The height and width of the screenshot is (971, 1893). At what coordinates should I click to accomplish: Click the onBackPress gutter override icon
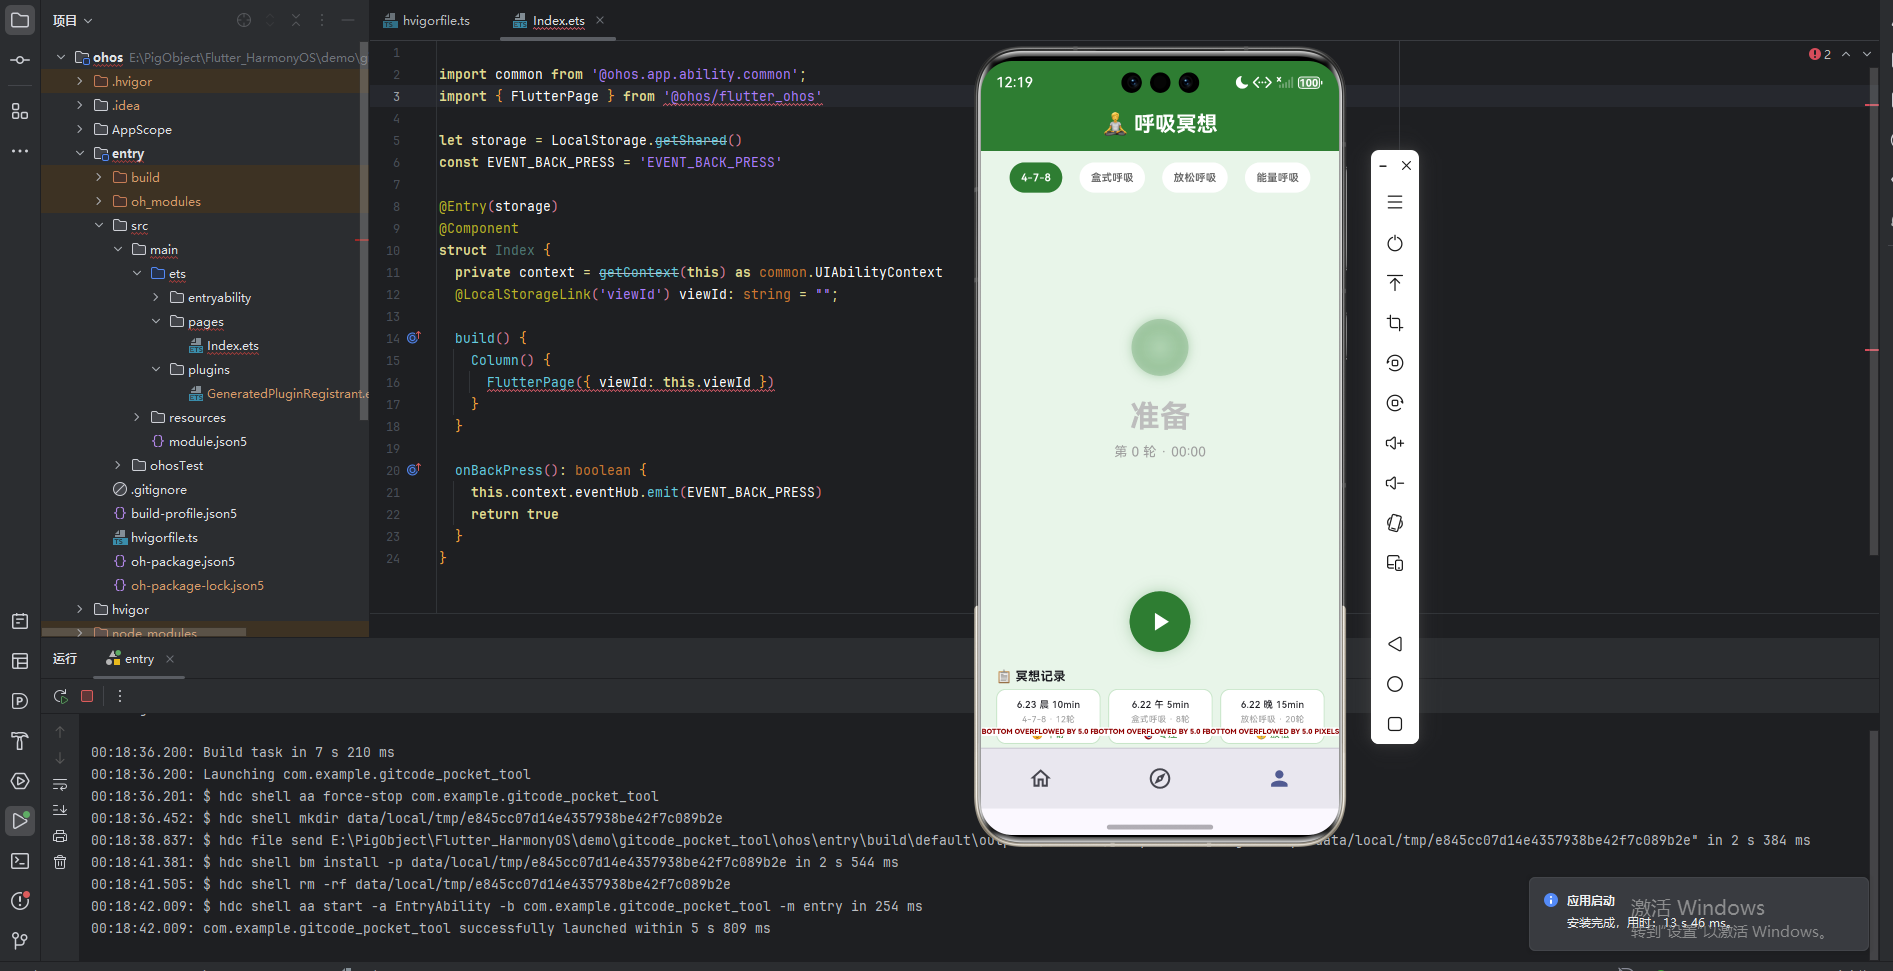pyautogui.click(x=413, y=469)
